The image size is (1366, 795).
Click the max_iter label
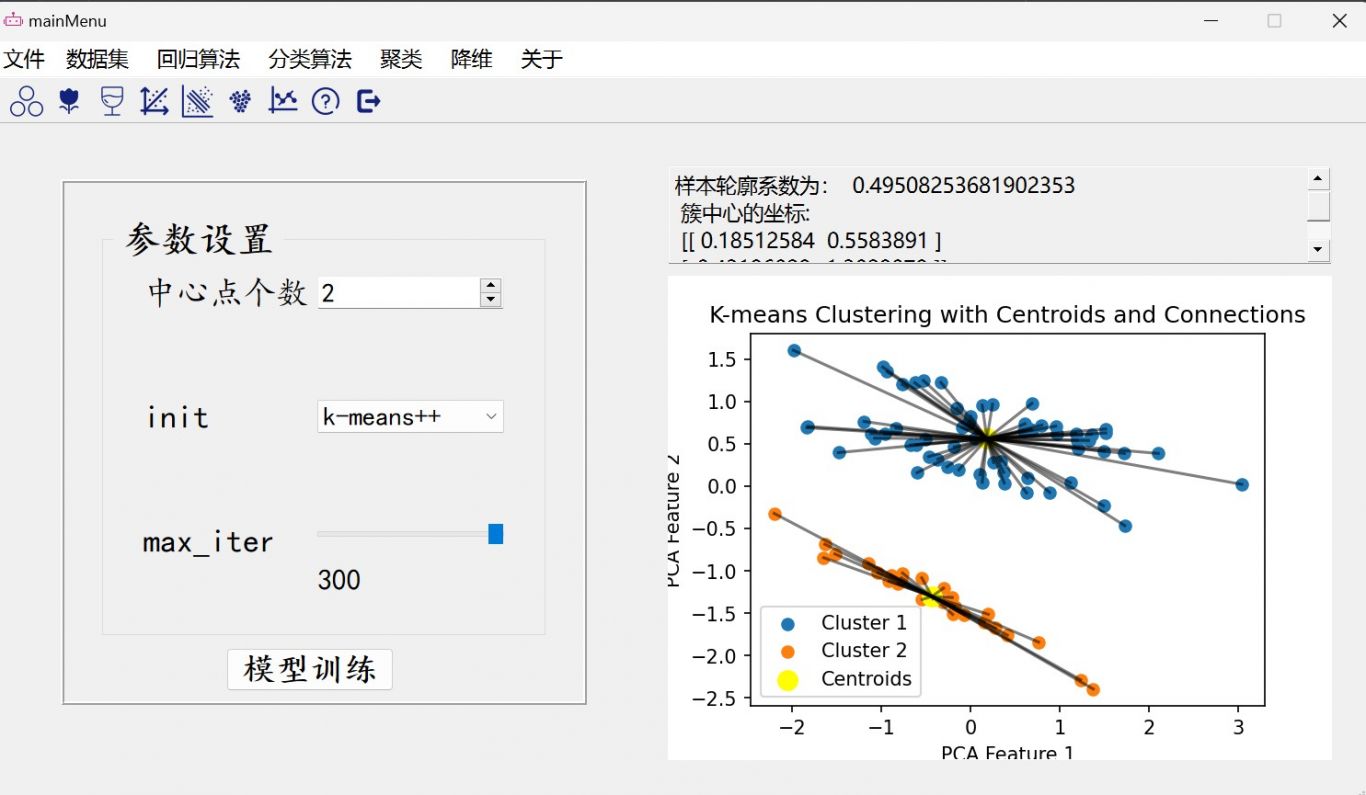(208, 543)
